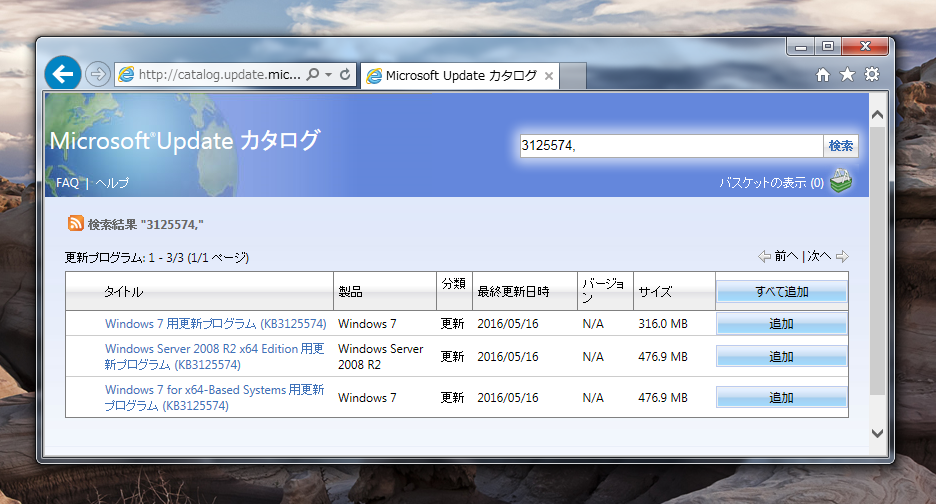Refresh the page with reload icon

(345, 75)
